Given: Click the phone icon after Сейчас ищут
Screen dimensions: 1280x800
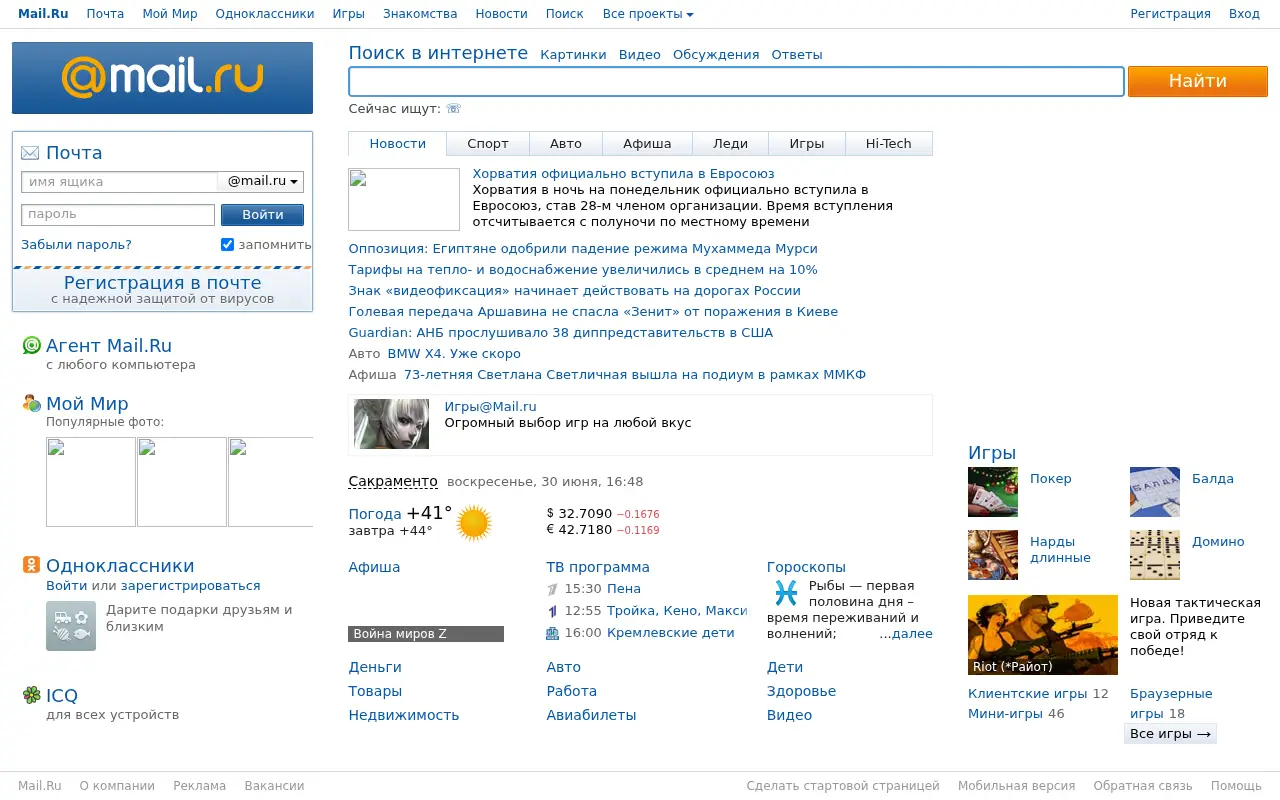Looking at the screenshot, I should click(454, 109).
